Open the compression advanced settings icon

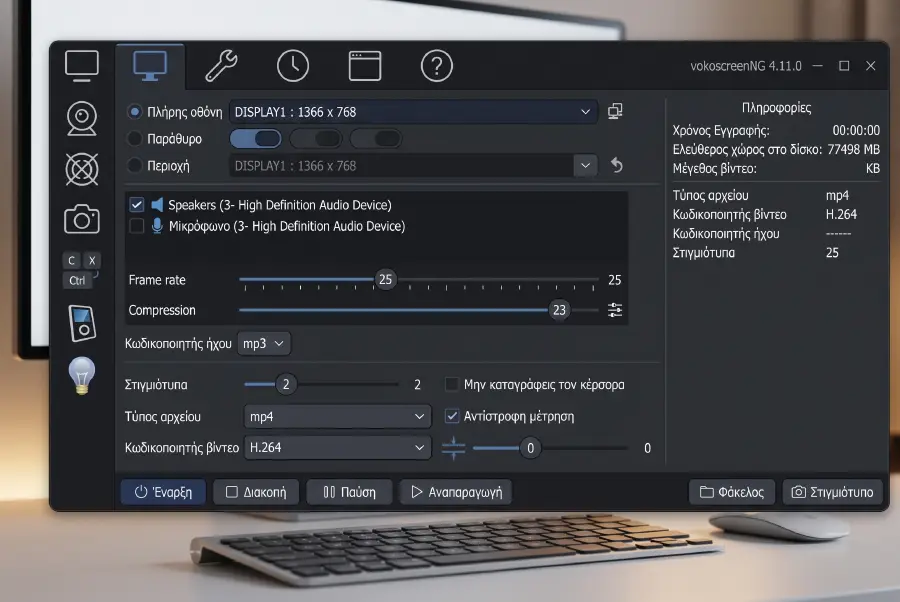[x=615, y=310]
